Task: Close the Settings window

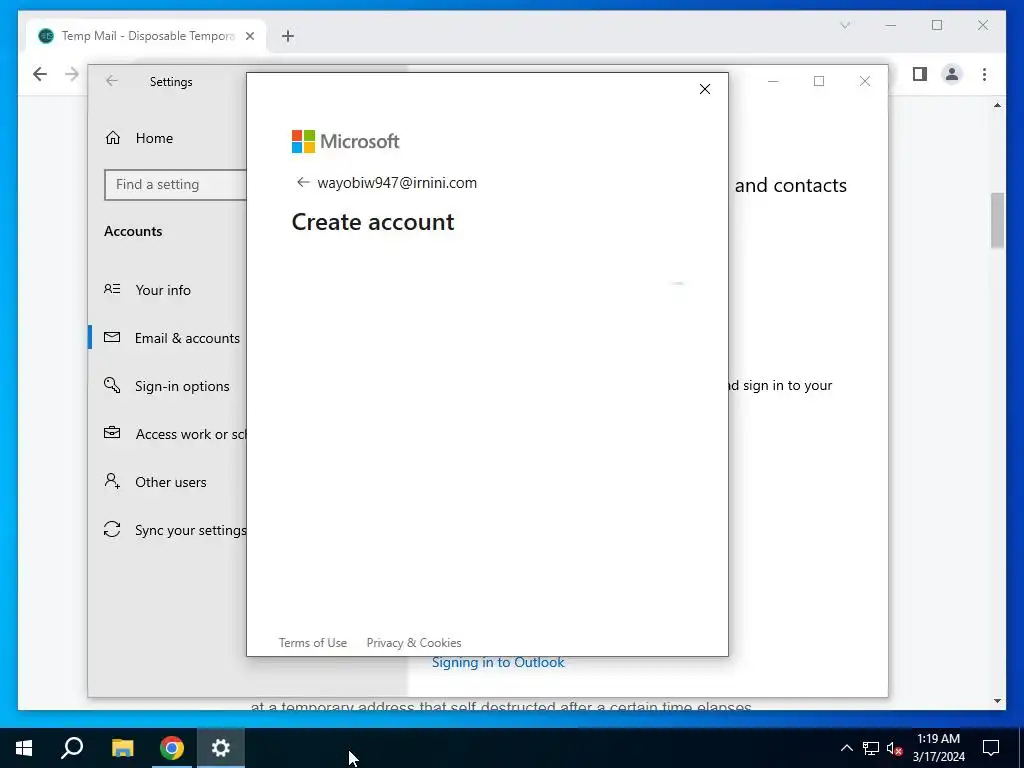Action: [x=865, y=81]
